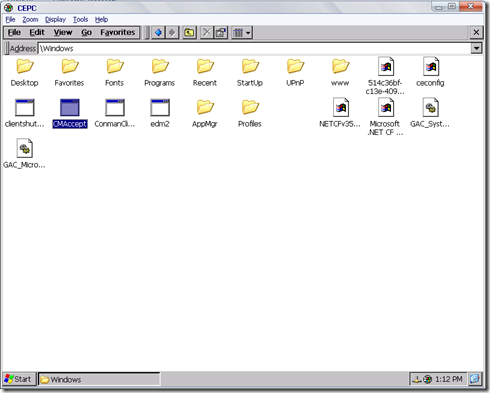Viewport: 490px width, 393px height.
Task: Open the Display menu
Action: point(55,19)
